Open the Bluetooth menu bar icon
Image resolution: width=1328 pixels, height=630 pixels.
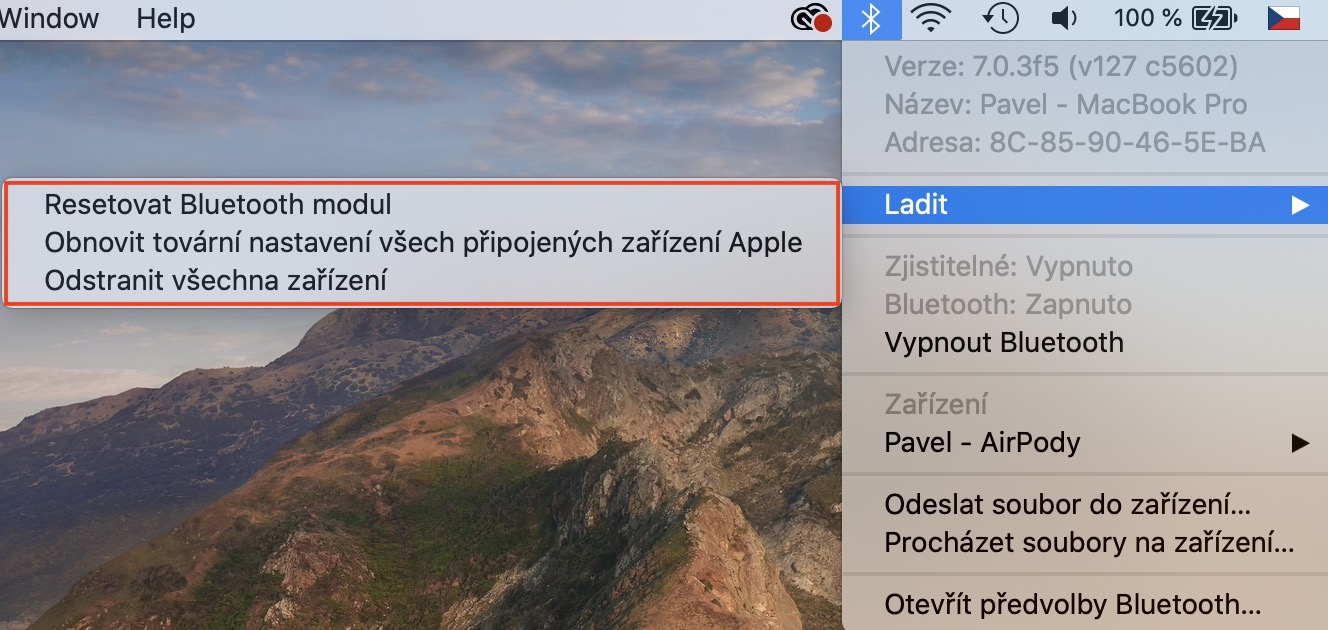point(872,18)
